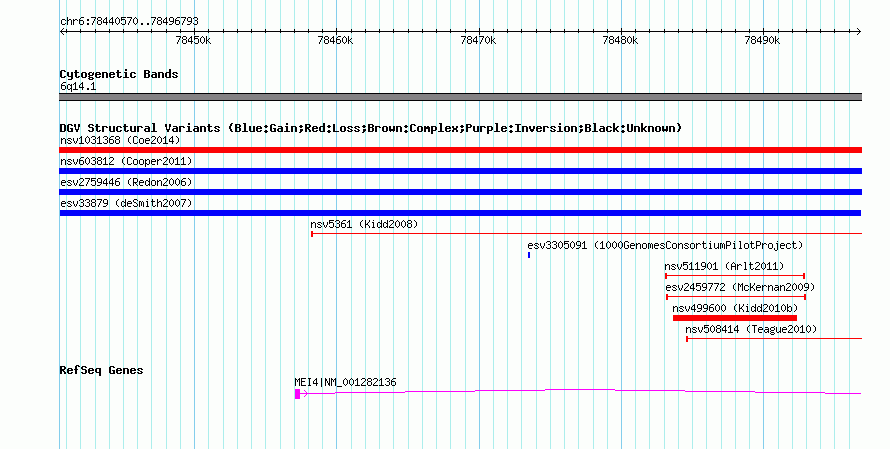Click the magenta MEI4 first exon block
890x449 pixels.
click(x=297, y=393)
